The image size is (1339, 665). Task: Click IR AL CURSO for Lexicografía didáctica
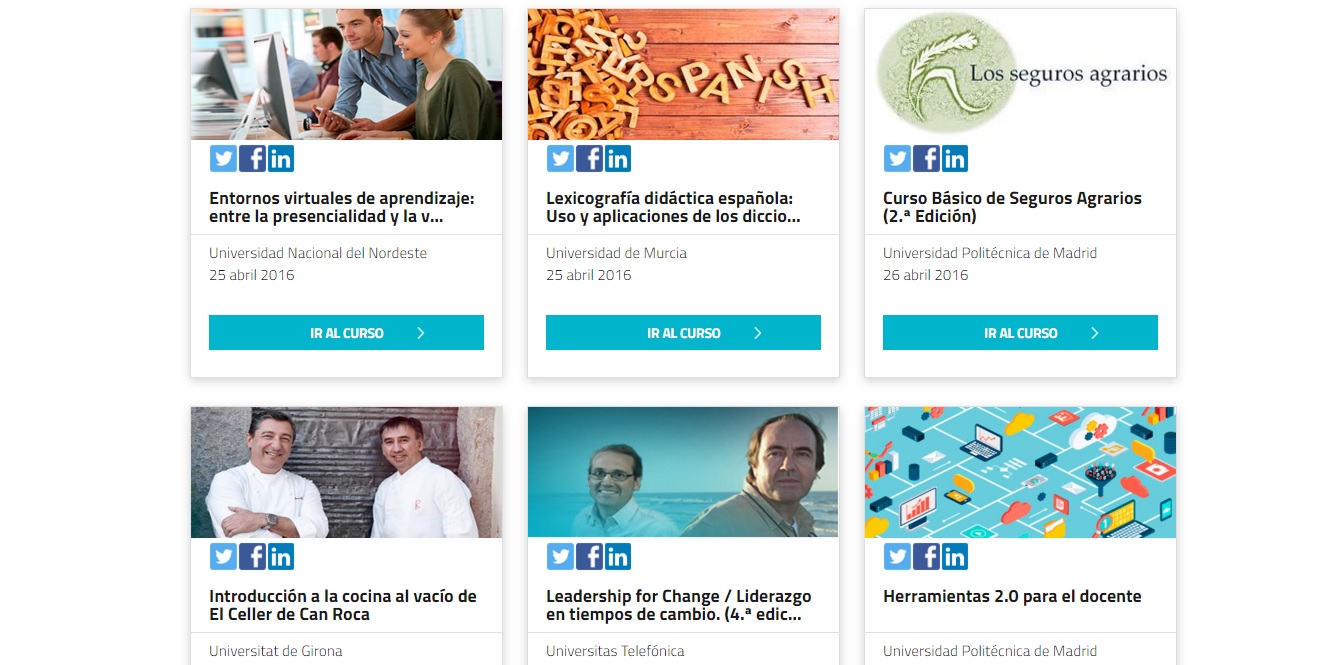pyautogui.click(x=683, y=333)
